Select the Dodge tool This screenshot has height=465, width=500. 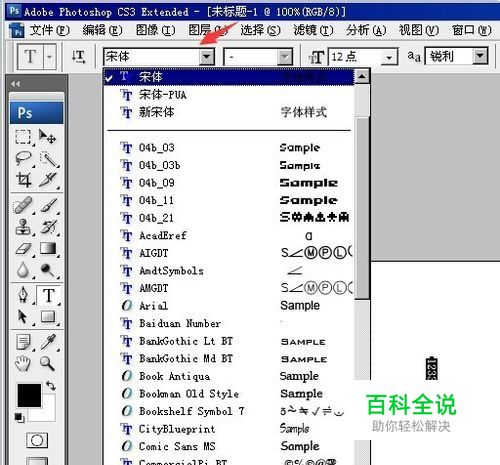coord(48,270)
